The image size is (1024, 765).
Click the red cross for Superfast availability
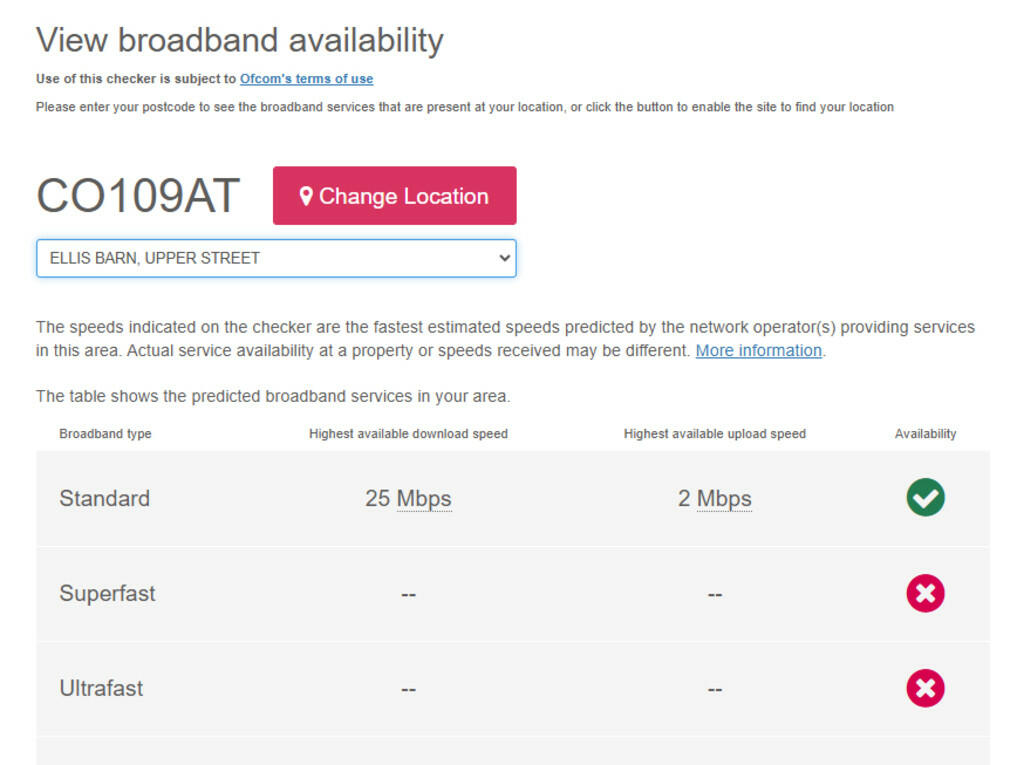pos(925,593)
